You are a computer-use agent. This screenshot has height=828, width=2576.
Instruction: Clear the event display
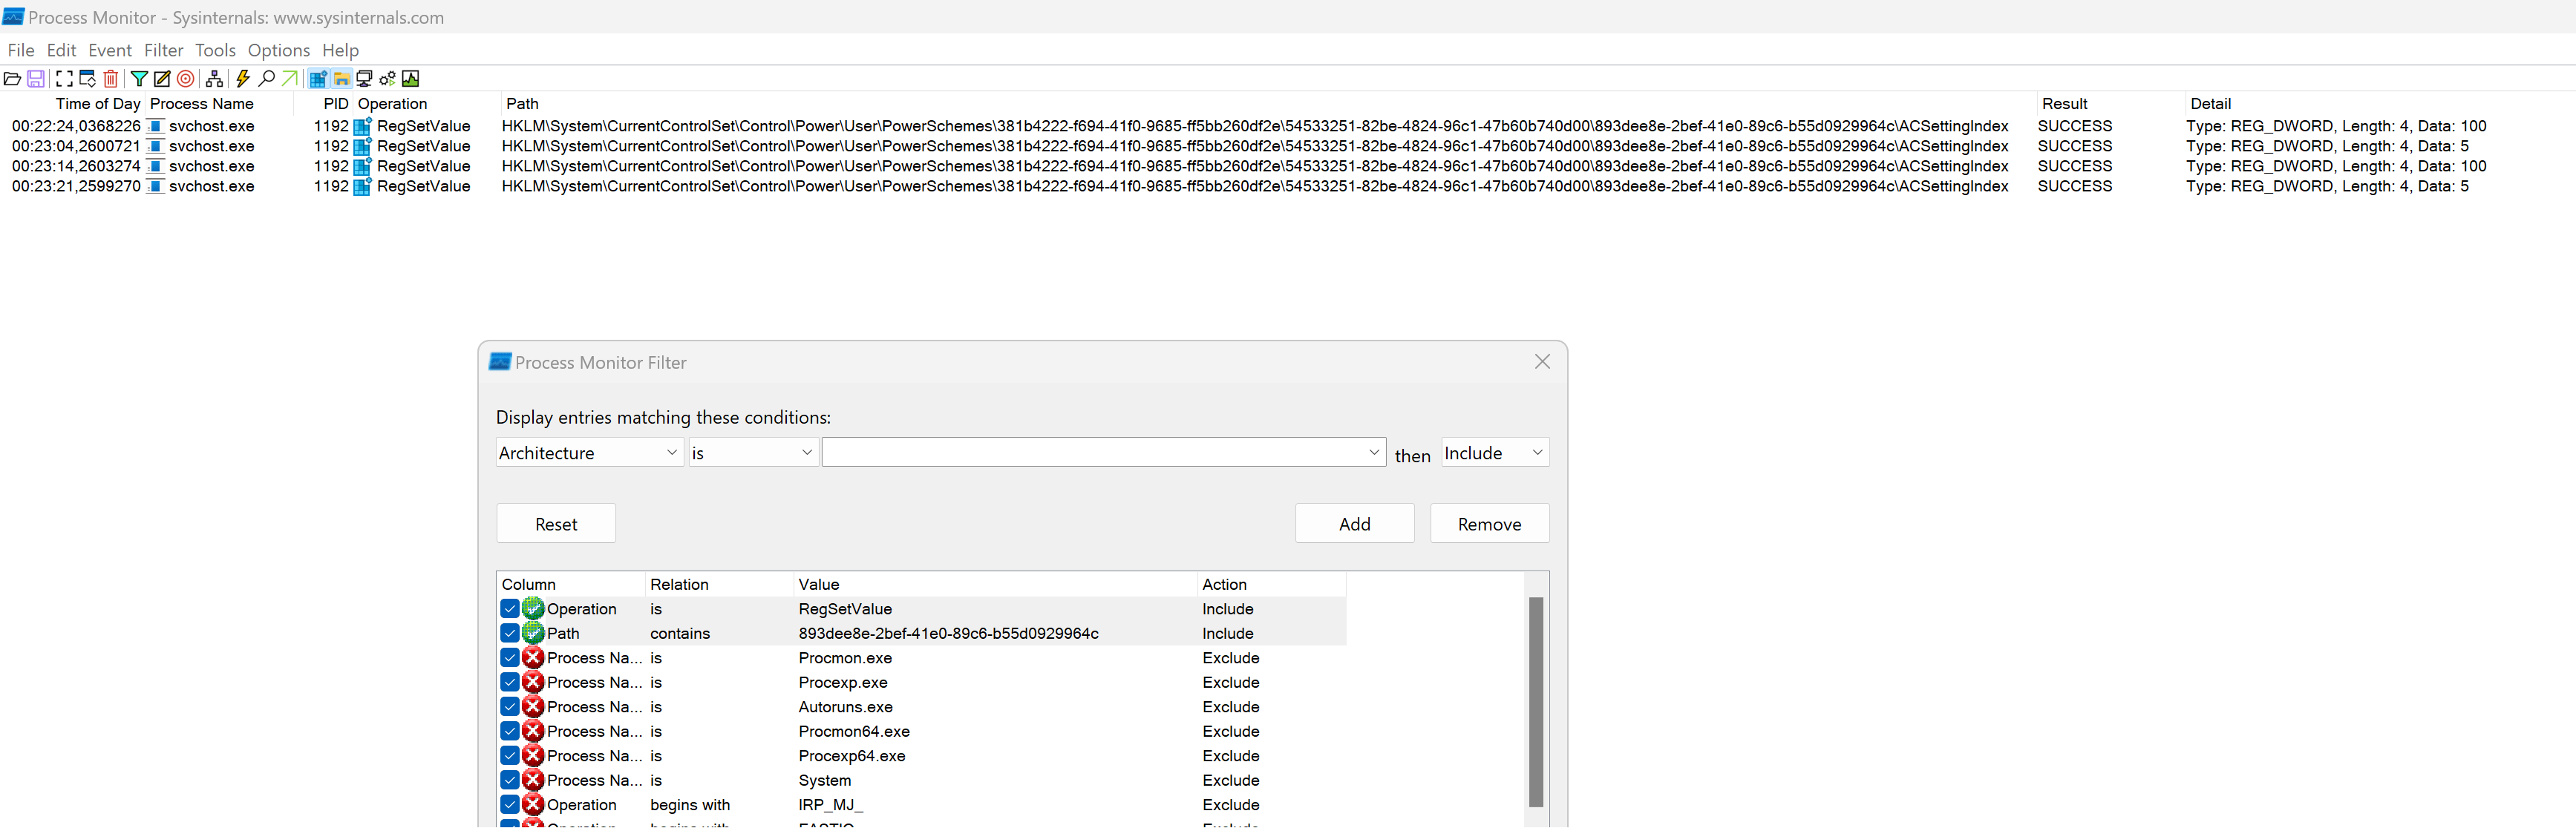[x=110, y=79]
